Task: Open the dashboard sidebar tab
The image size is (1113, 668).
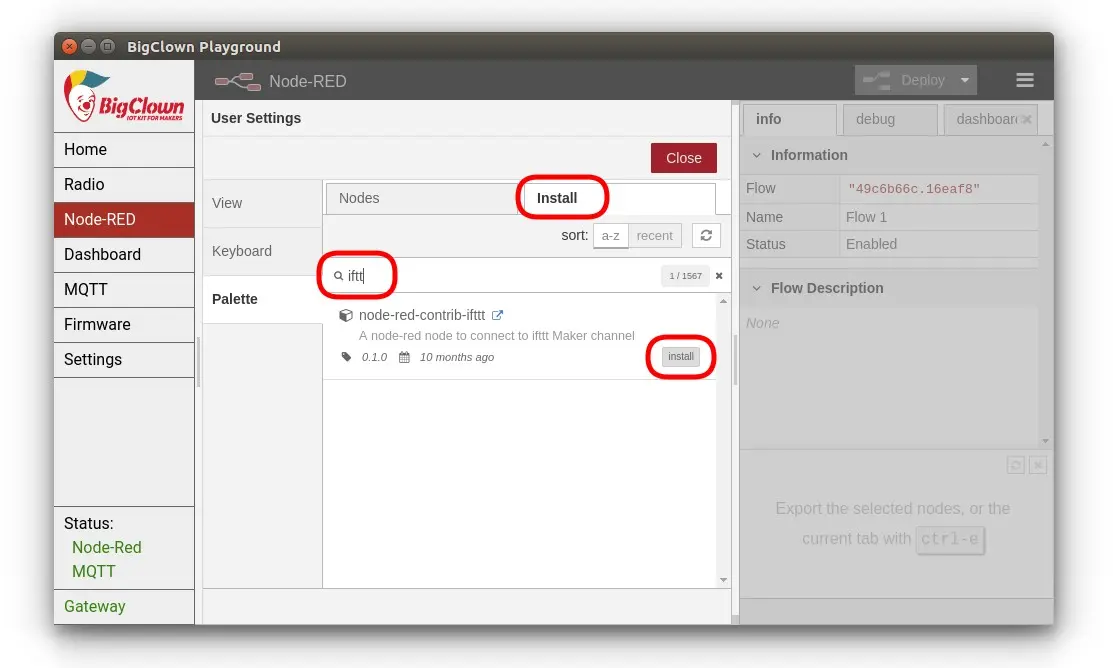Action: (x=985, y=119)
